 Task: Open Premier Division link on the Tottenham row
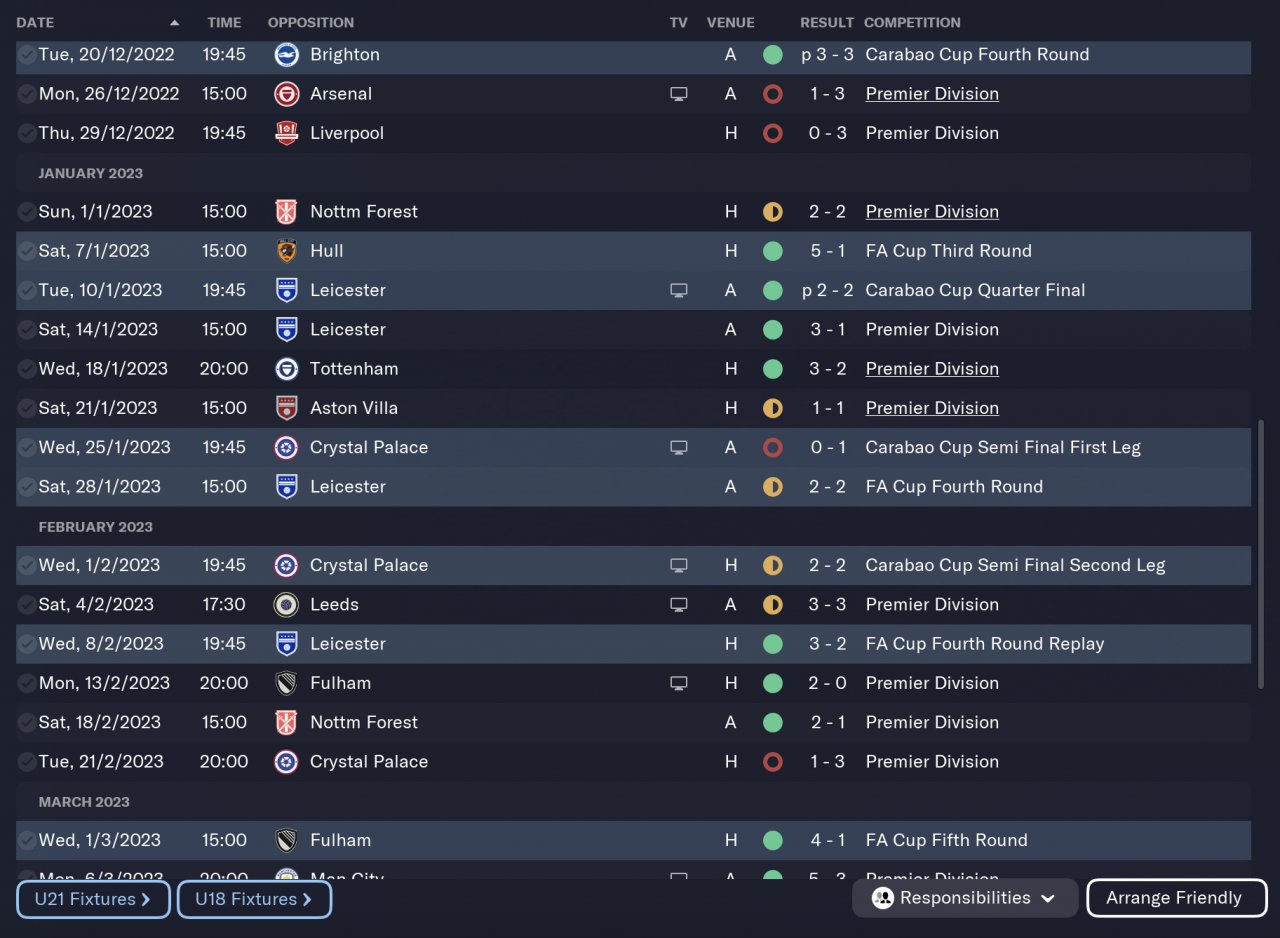click(x=932, y=369)
